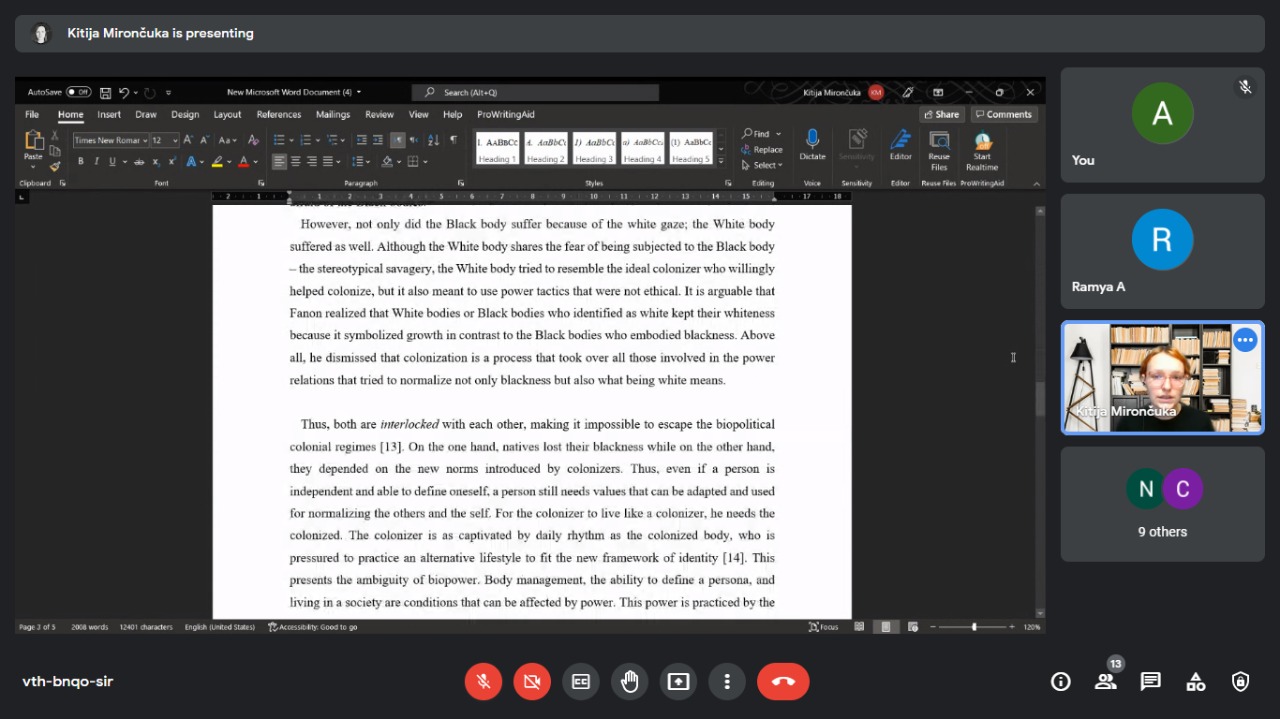Click the Superscript icon

[172, 161]
